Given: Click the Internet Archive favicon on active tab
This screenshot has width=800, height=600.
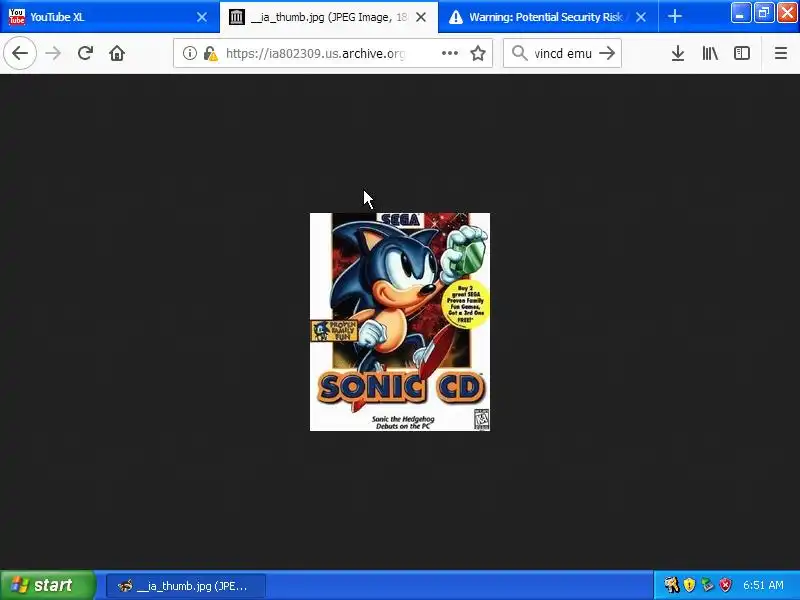Looking at the screenshot, I should click(x=236, y=17).
